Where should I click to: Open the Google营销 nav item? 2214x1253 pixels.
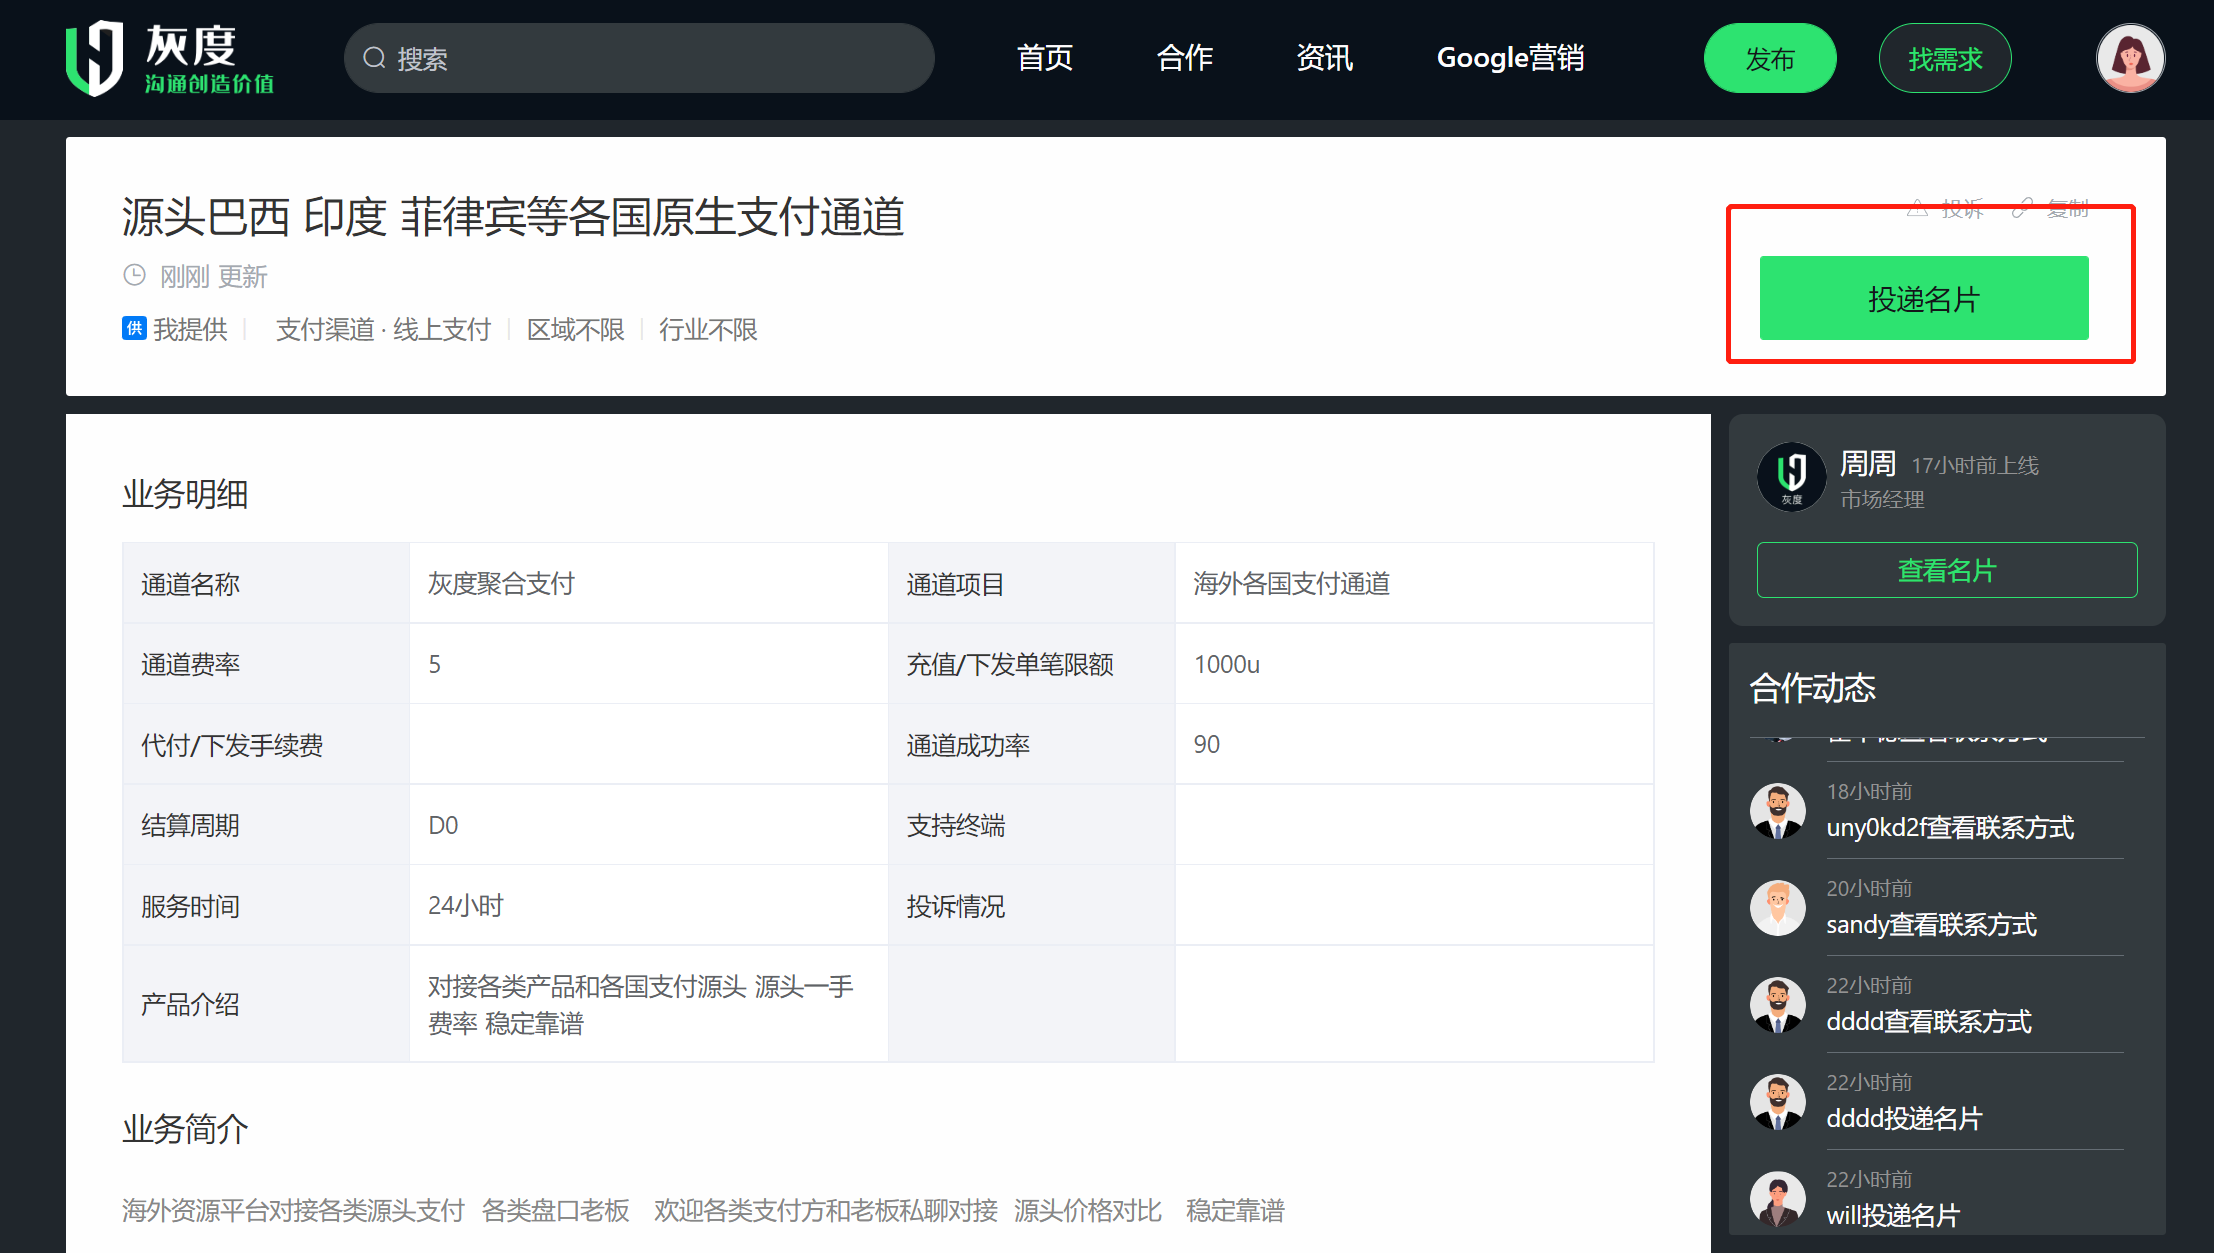pos(1510,58)
